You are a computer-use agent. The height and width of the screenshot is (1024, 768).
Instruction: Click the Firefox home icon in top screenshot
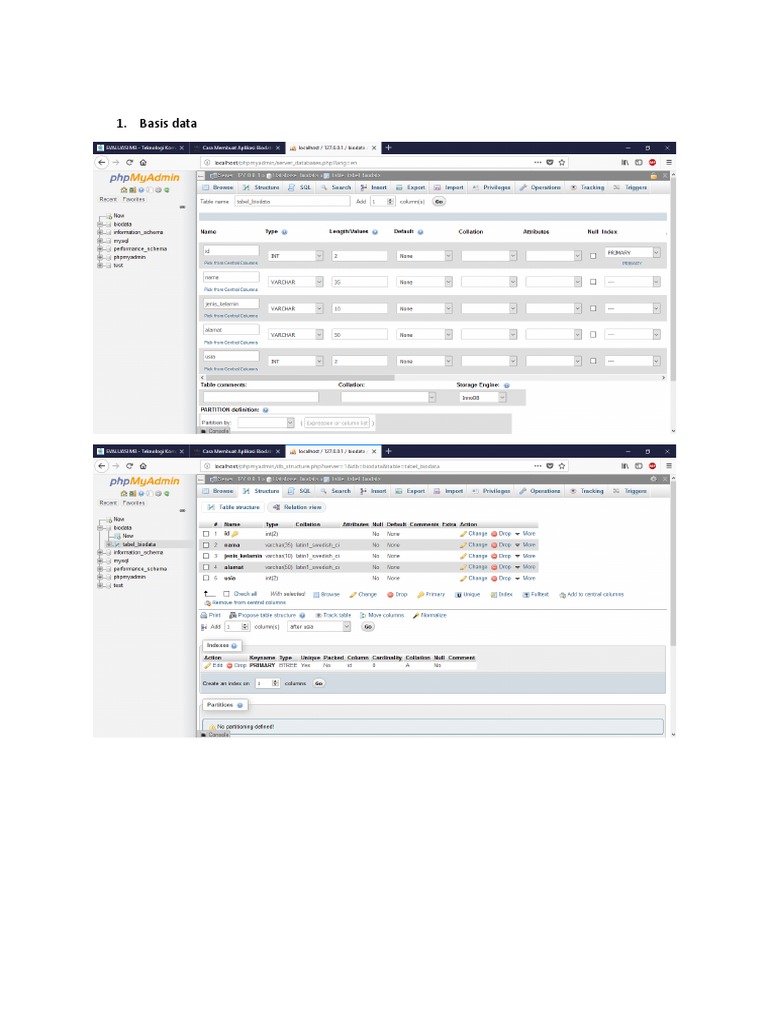(143, 163)
